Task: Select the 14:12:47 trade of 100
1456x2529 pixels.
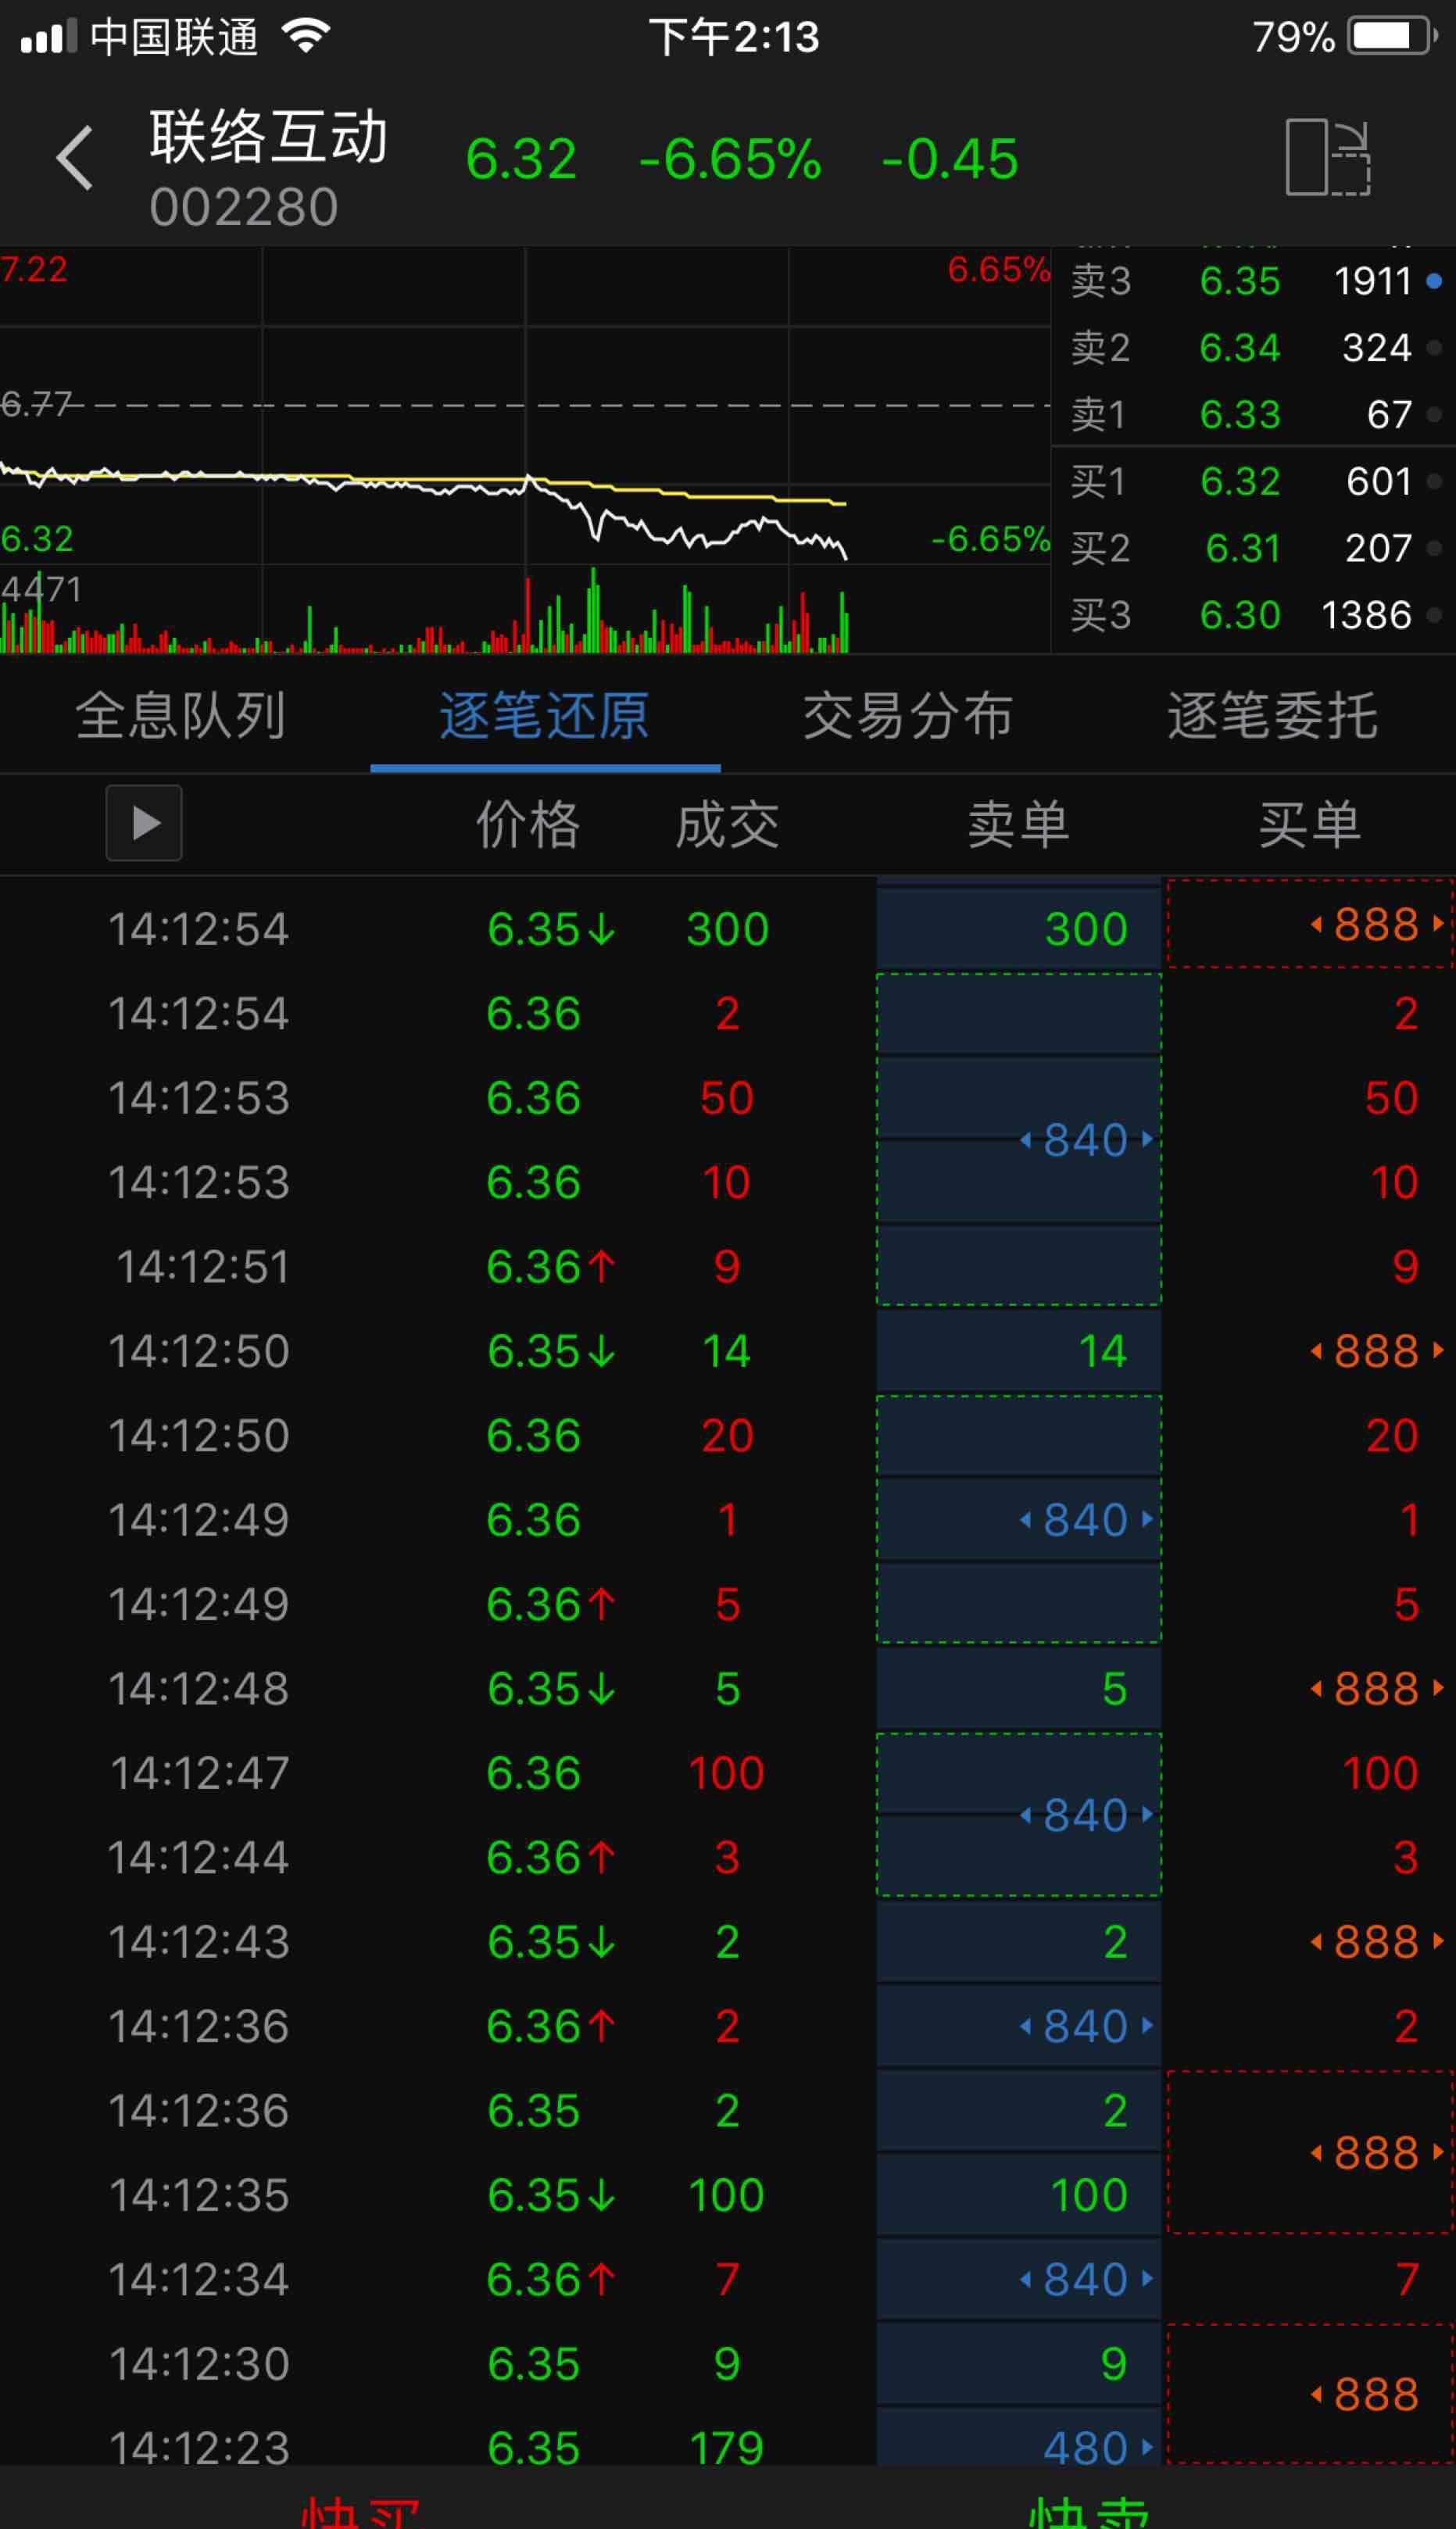Action: tap(728, 1773)
